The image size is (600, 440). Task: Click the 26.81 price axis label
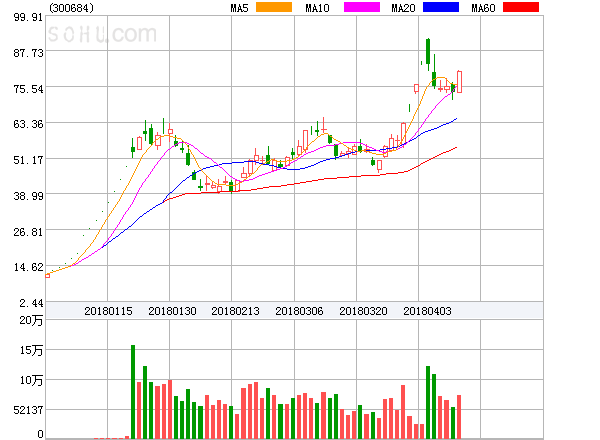28,232
